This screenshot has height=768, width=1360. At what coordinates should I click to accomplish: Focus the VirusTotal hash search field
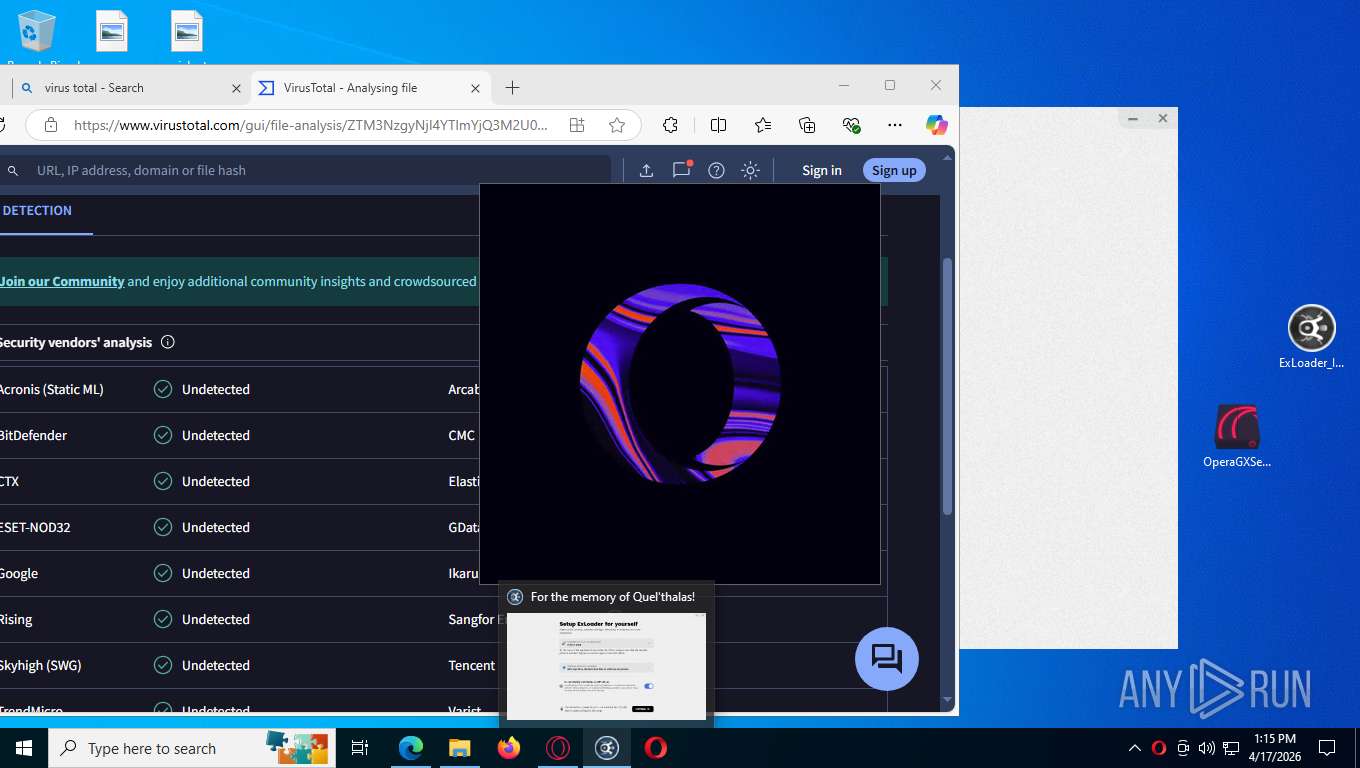306,170
